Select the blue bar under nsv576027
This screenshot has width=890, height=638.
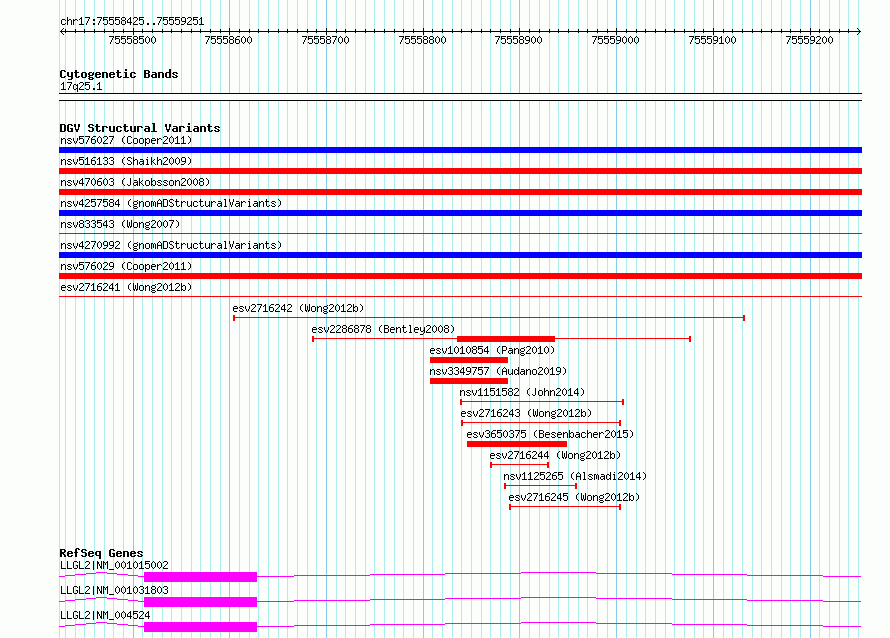pos(460,150)
